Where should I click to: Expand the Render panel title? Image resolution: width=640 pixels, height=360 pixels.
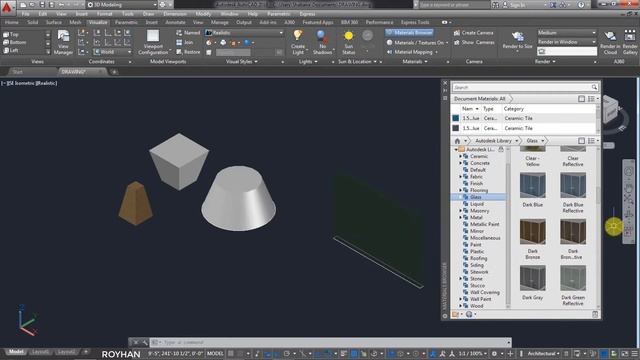[545, 62]
